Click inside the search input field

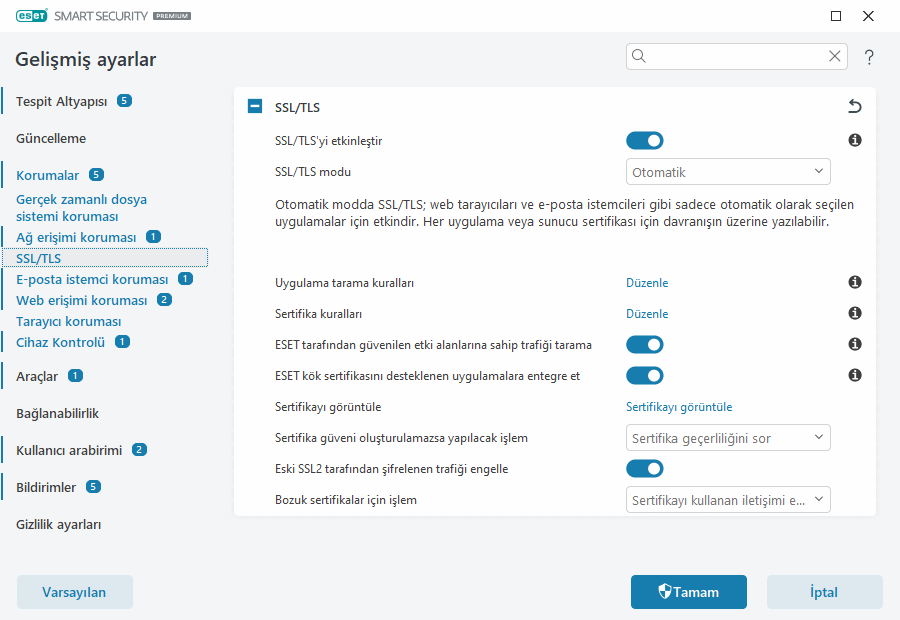730,56
